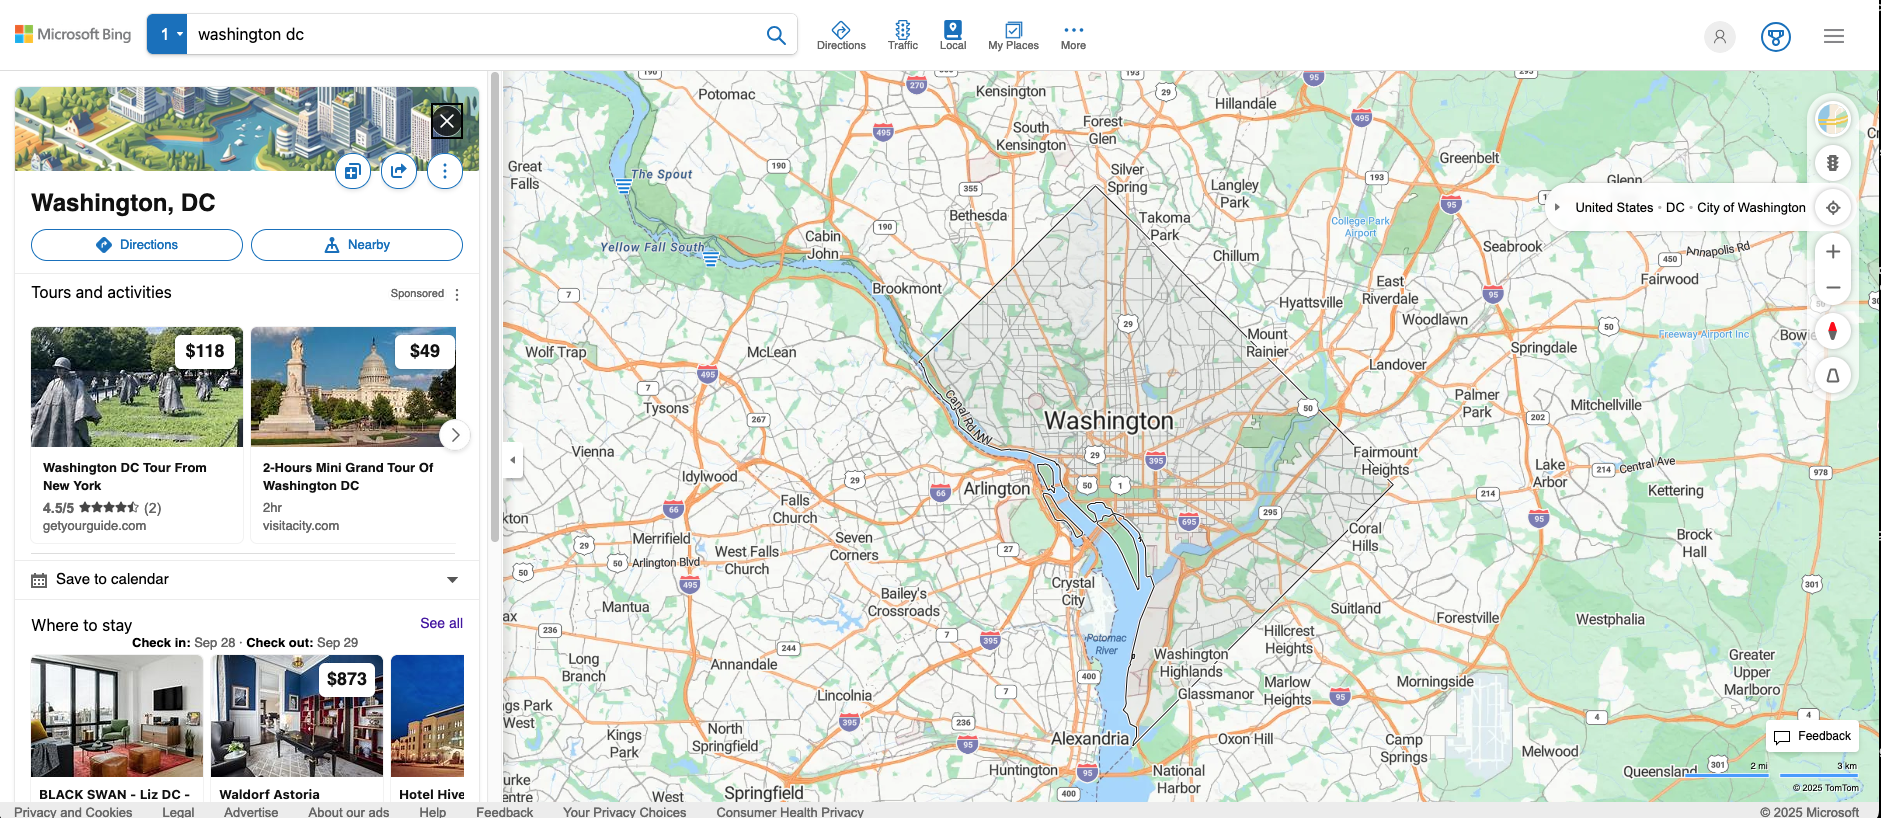Open BLACK SWAN hotel thumbnail

click(117, 716)
